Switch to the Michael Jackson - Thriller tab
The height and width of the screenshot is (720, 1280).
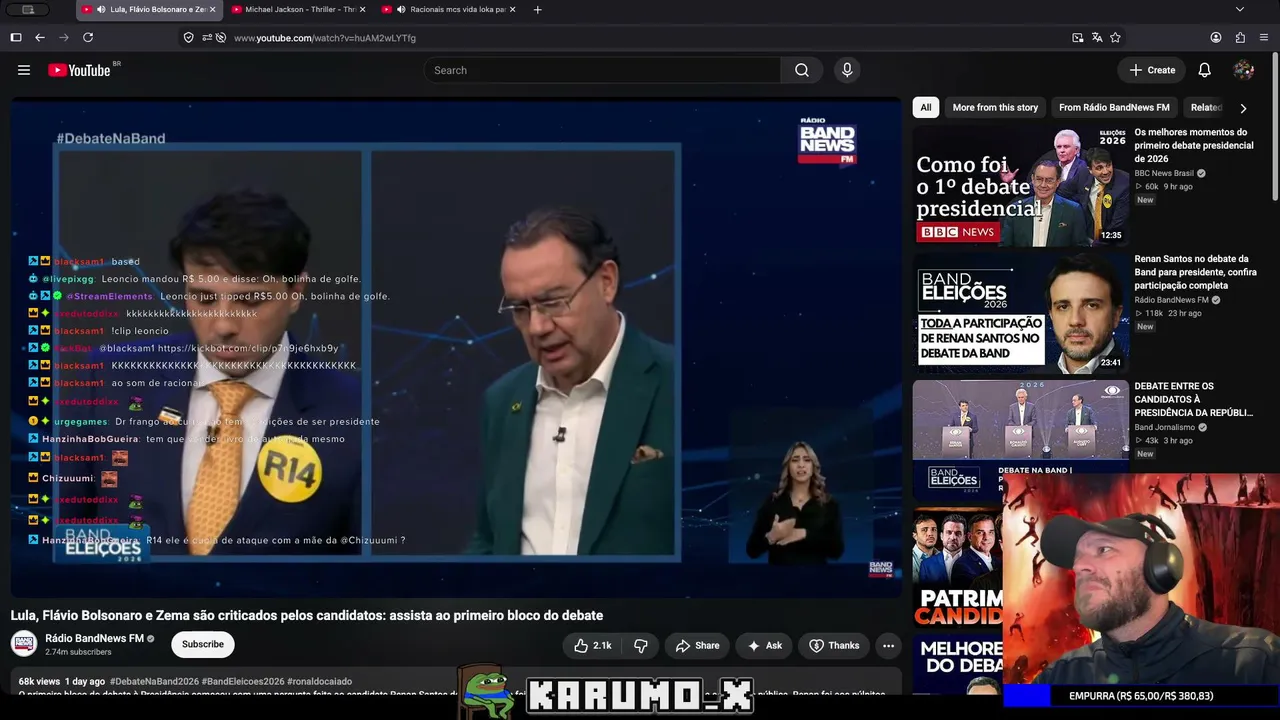[300, 9]
